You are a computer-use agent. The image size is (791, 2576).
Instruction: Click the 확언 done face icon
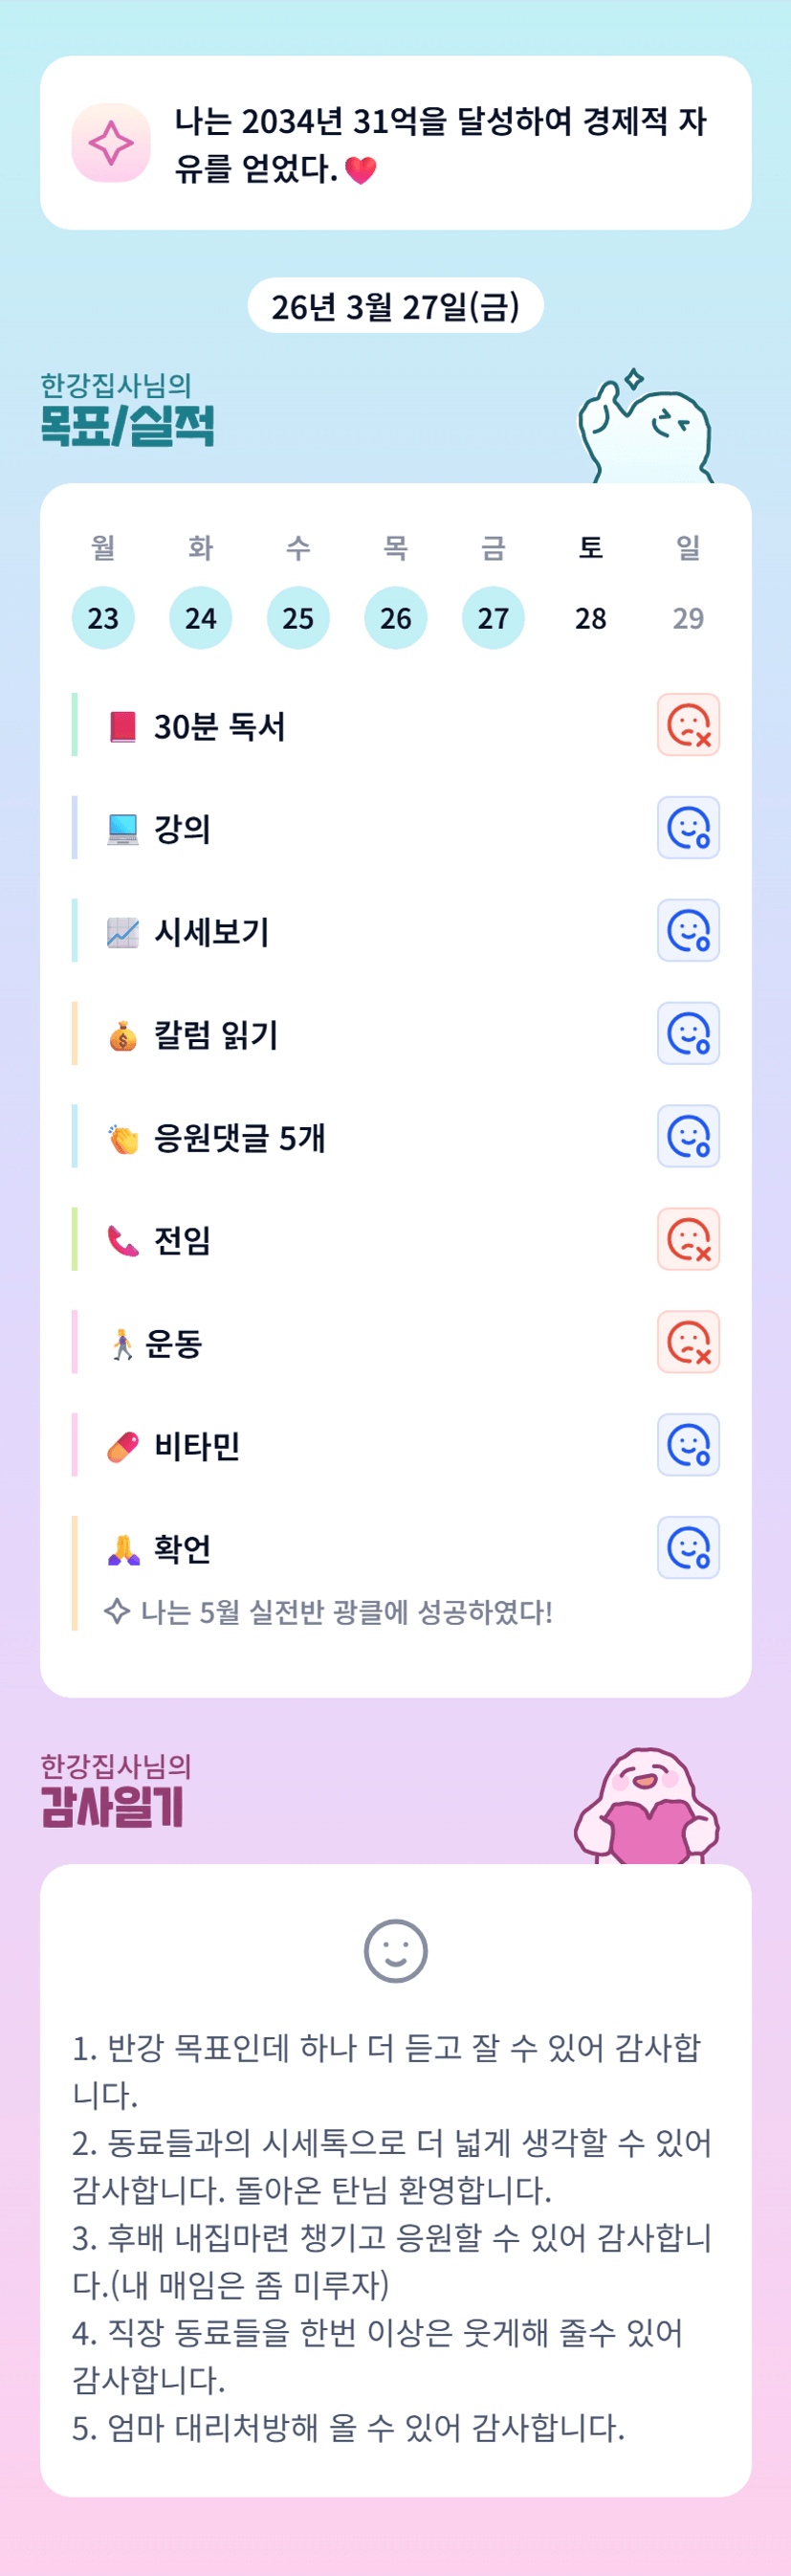pos(688,1549)
